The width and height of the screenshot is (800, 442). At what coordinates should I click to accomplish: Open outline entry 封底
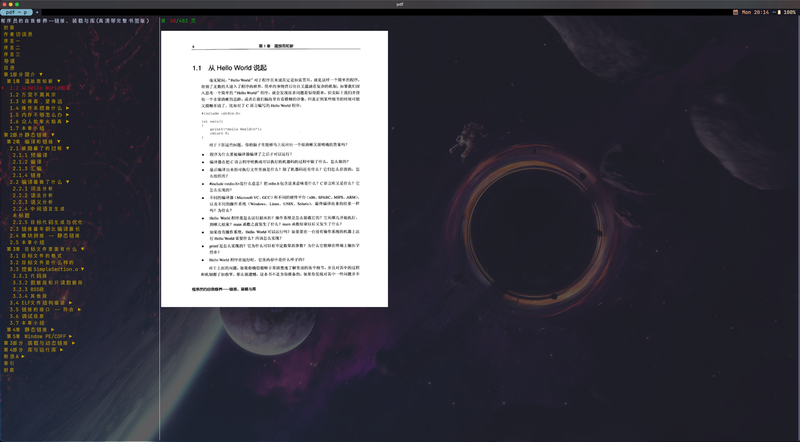(x=9, y=370)
